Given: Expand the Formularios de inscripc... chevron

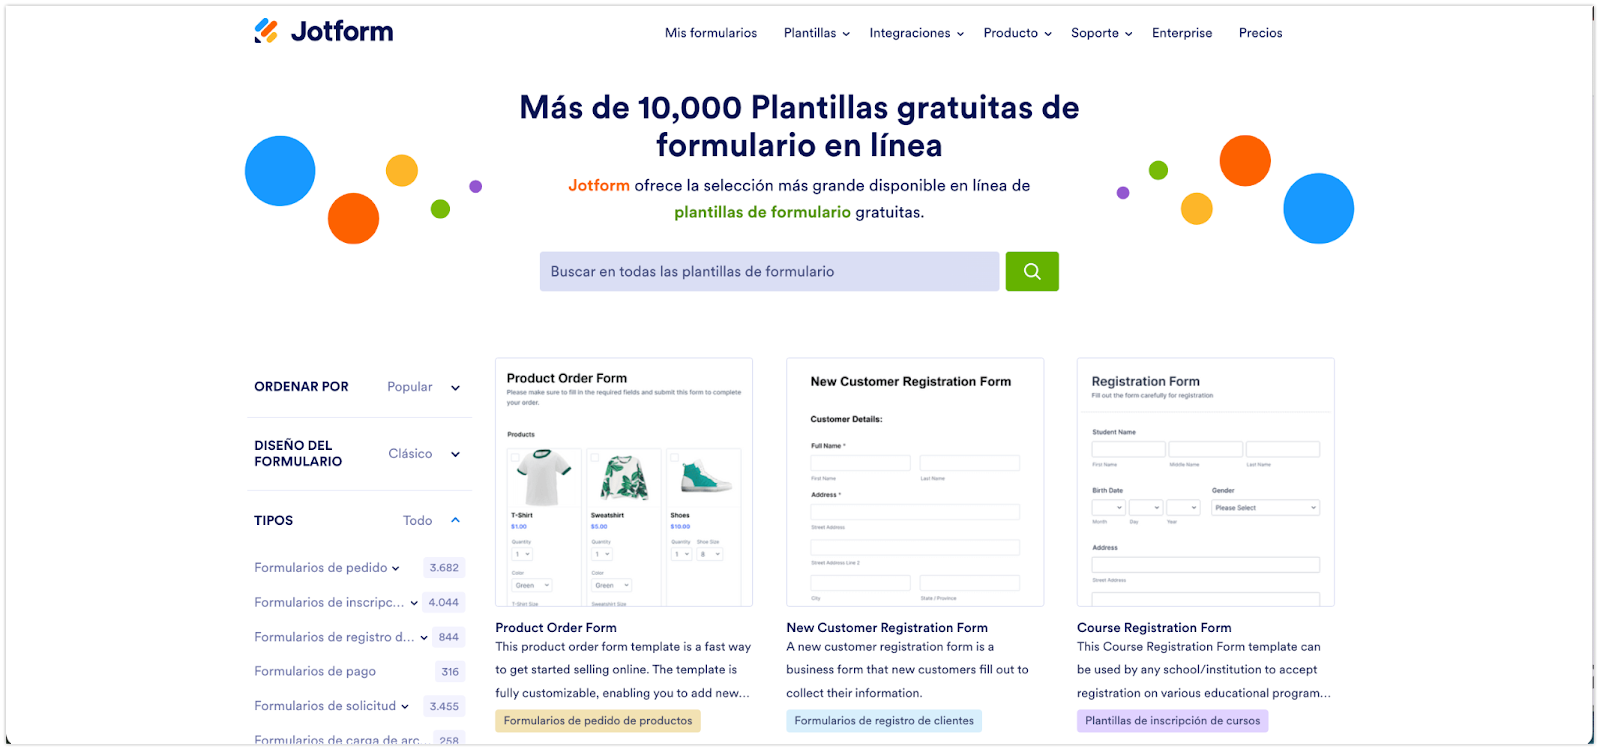Looking at the screenshot, I should 414,603.
